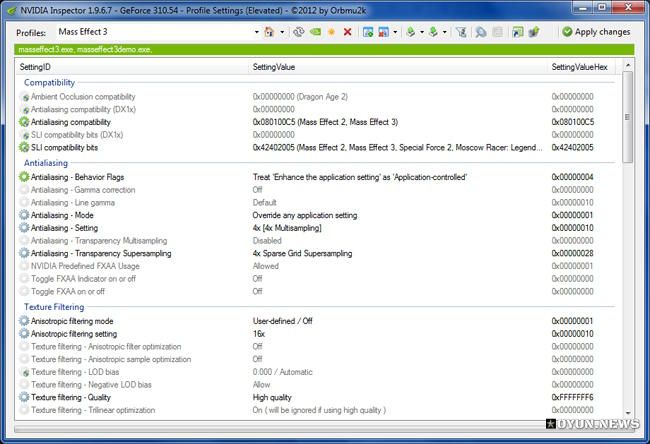Image resolution: width=650 pixels, height=444 pixels.
Task: Click the greyed-out list icon in the toolbar
Action: 498,32
